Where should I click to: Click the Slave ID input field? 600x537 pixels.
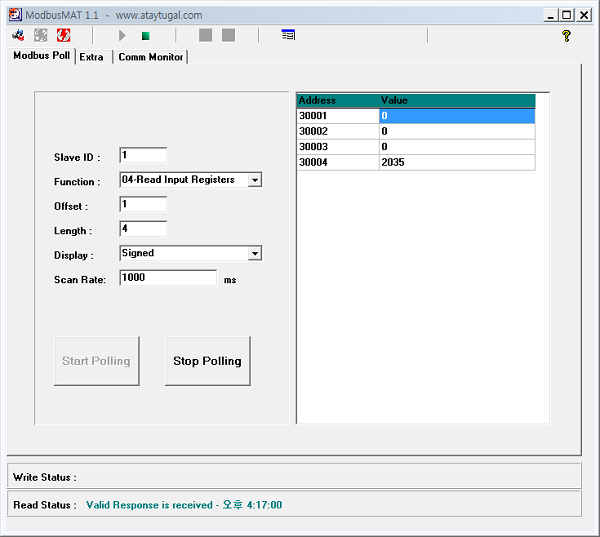(143, 156)
